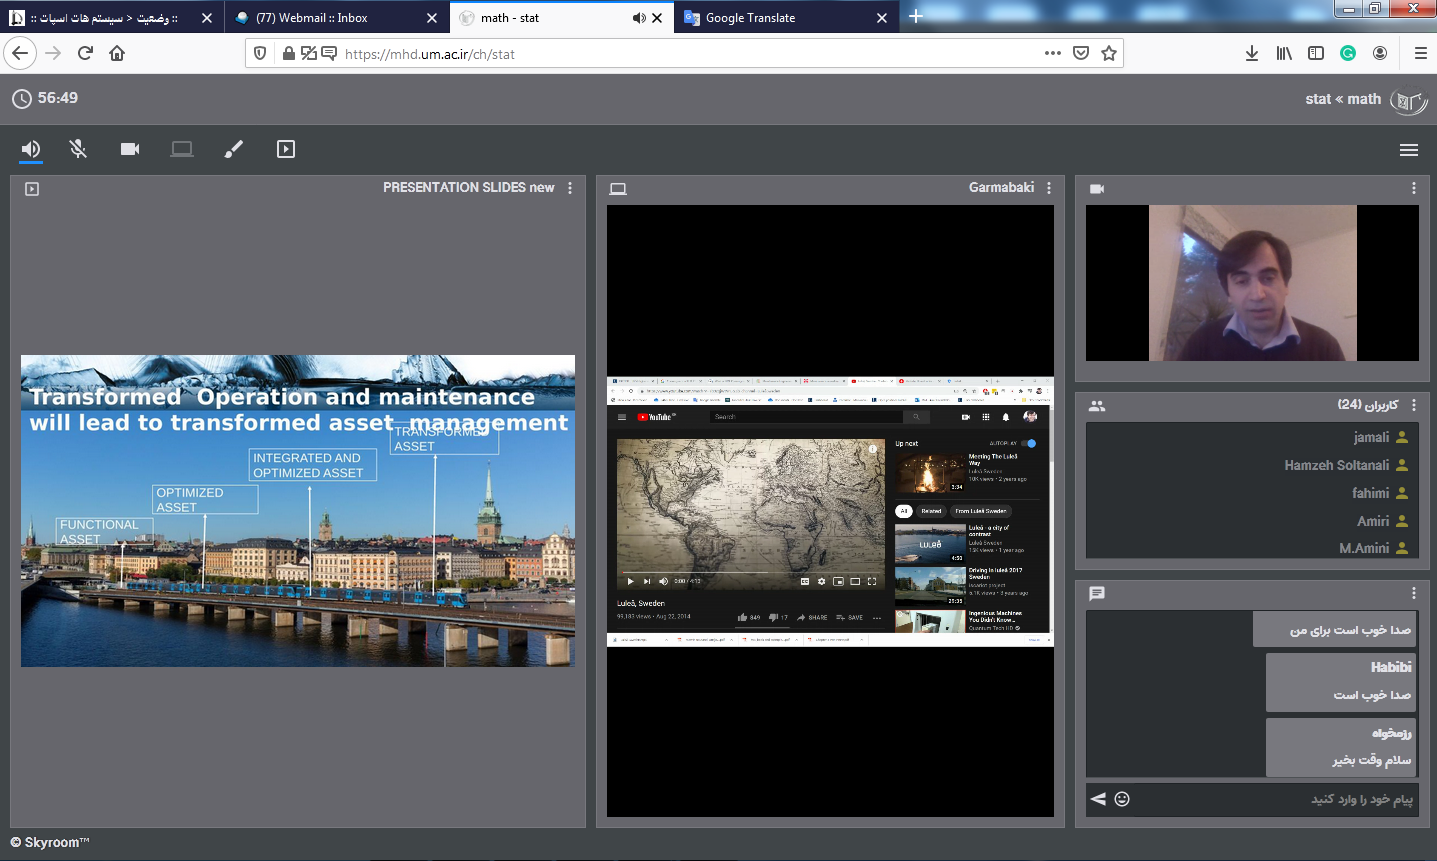This screenshot has height=861, width=1437.
Task: Open the media player toolbar icon
Action: pyautogui.click(x=286, y=149)
